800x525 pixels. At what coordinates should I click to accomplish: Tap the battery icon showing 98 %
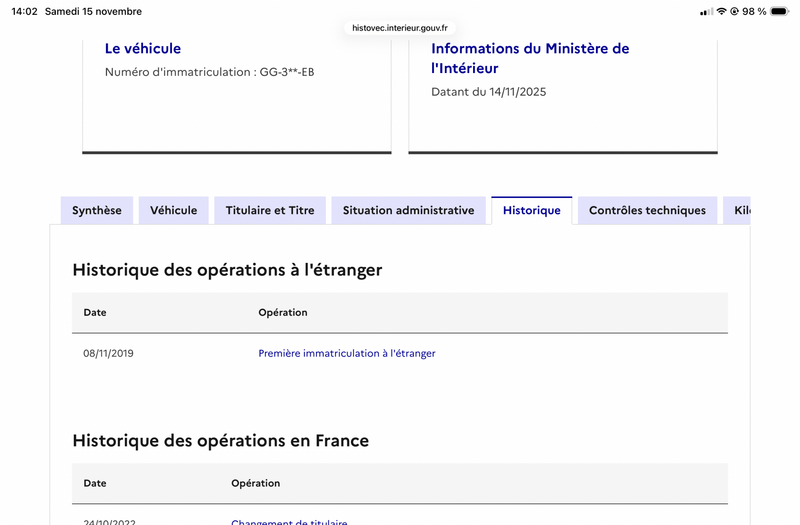pyautogui.click(x=781, y=11)
